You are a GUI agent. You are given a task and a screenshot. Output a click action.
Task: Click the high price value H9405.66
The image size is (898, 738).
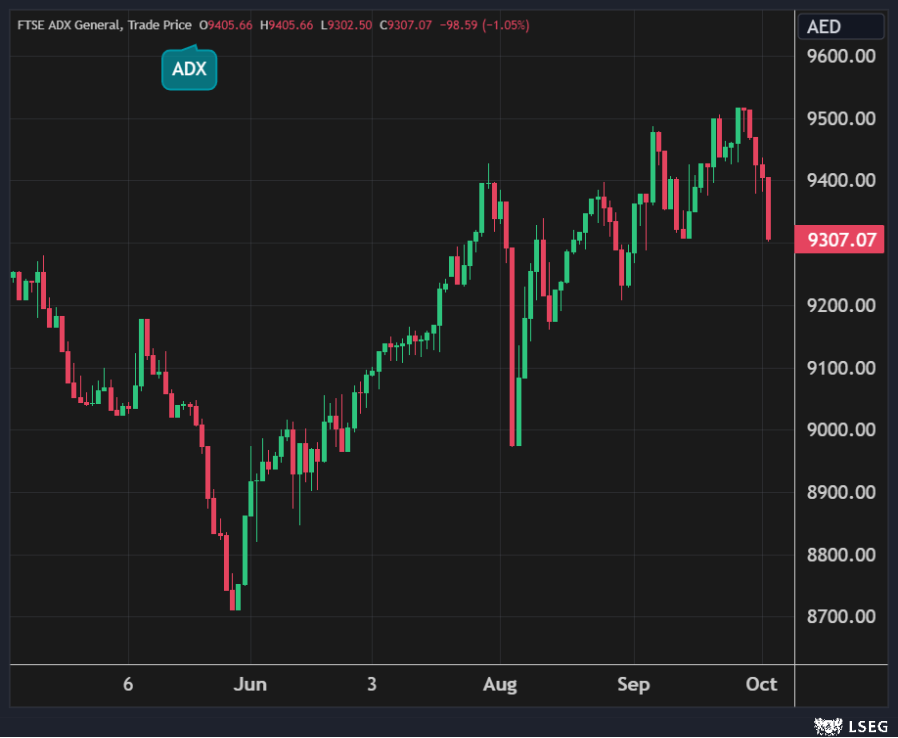click(x=286, y=24)
